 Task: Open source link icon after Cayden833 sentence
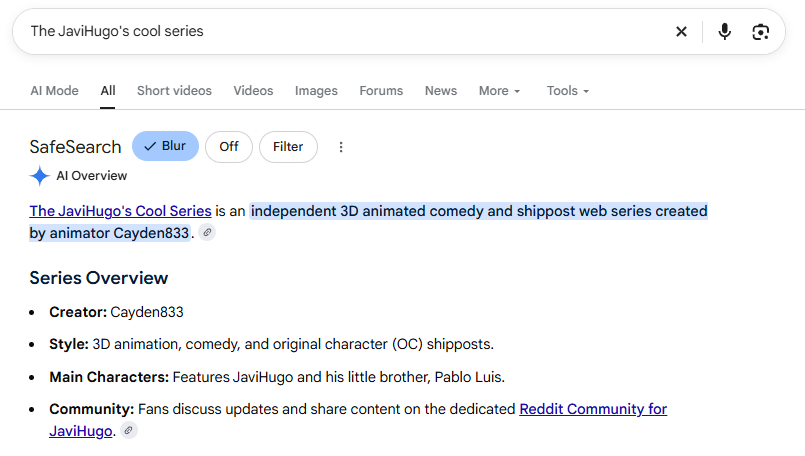click(x=207, y=233)
